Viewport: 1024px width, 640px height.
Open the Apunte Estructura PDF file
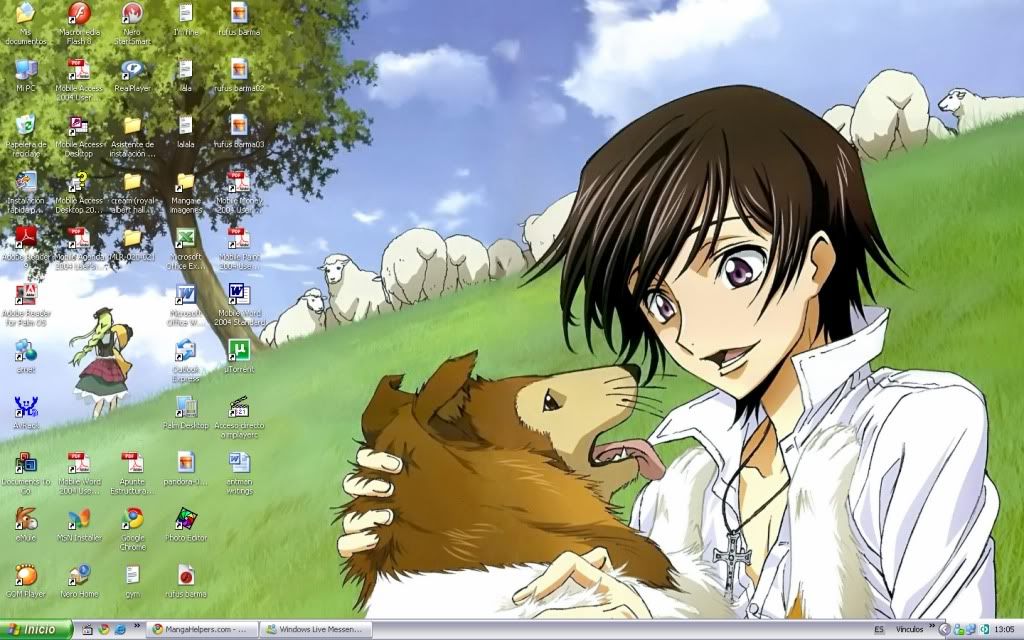click(133, 473)
